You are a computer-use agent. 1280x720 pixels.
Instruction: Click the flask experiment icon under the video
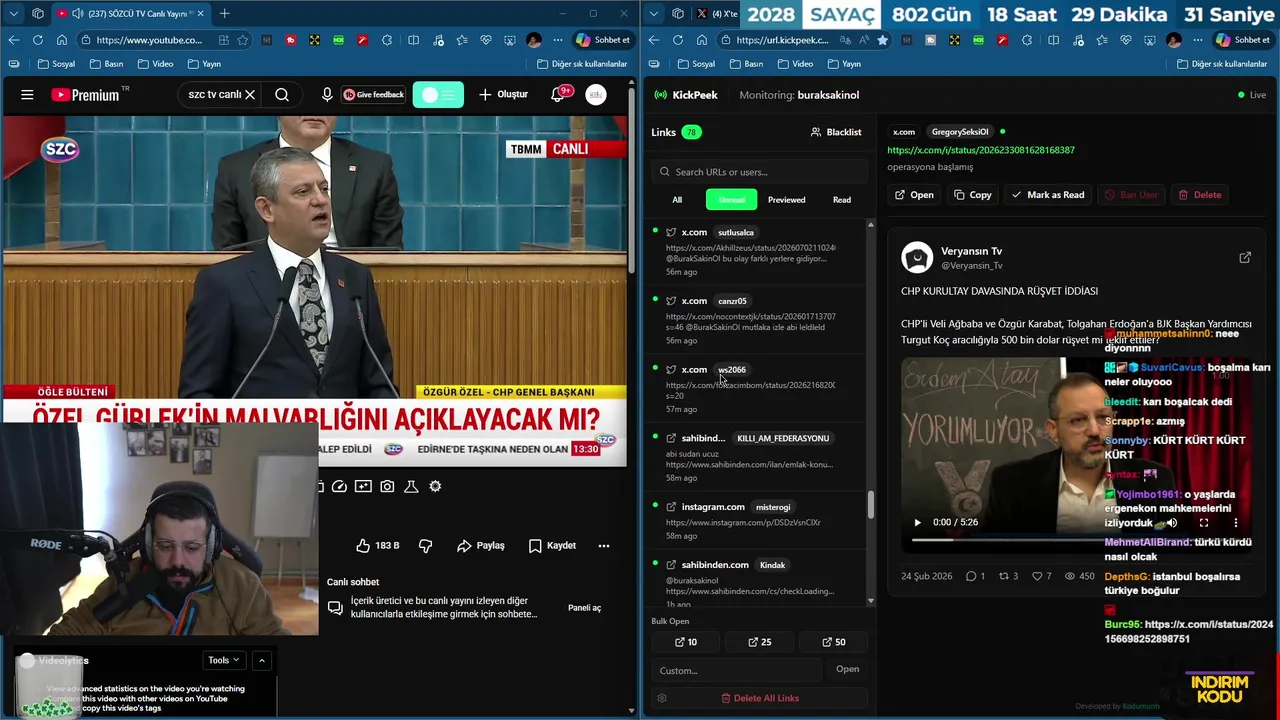[411, 487]
